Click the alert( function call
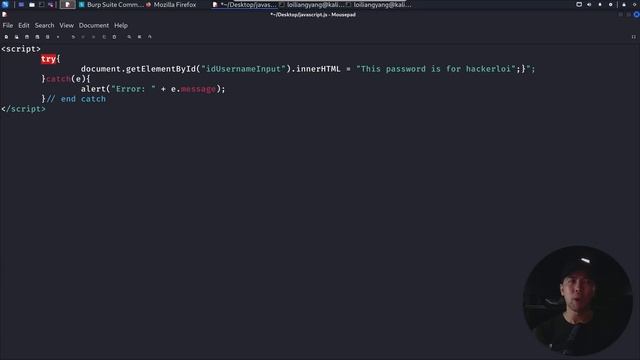640x360 pixels. point(96,89)
